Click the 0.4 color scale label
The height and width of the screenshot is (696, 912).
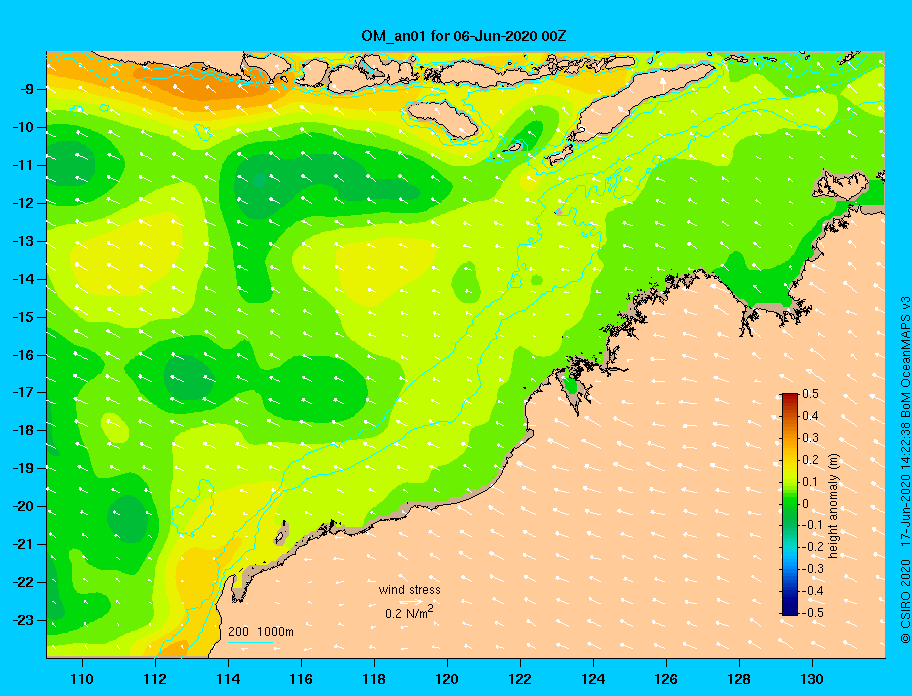(810, 416)
